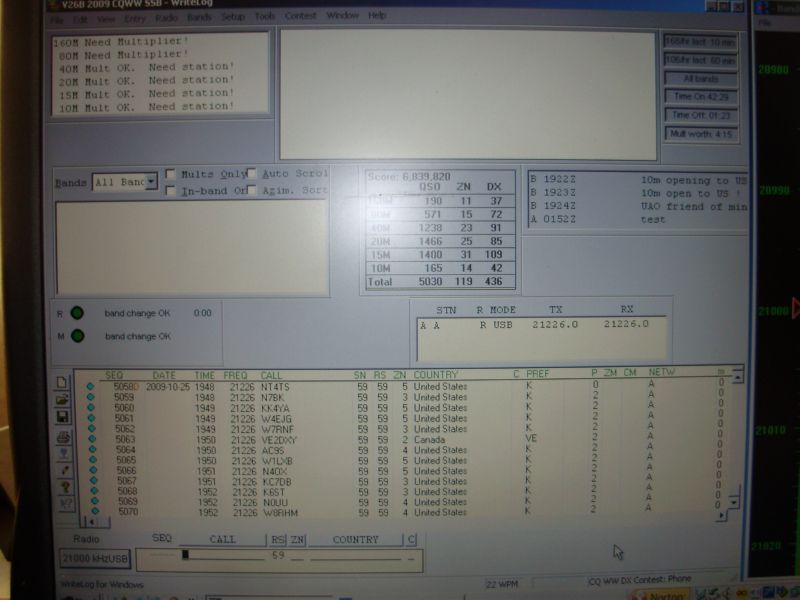Click the green M band change indicator

click(x=77, y=336)
